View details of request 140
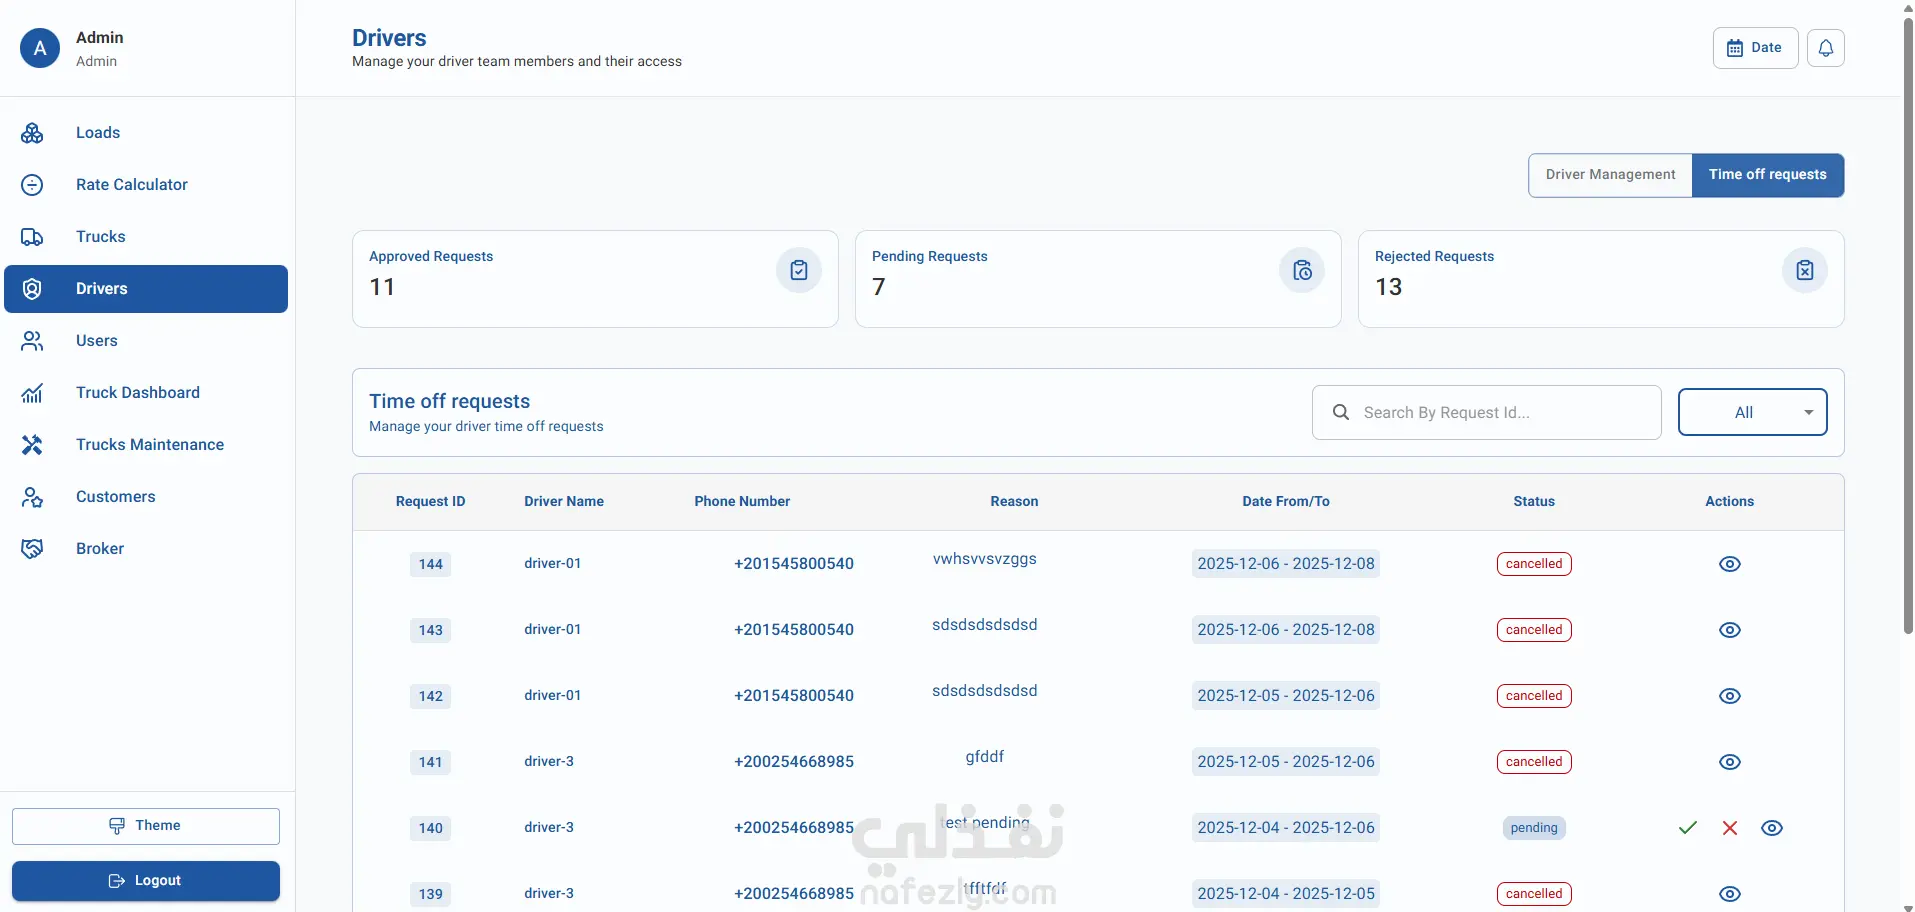Screen dimensions: 1915x912 (1772, 828)
